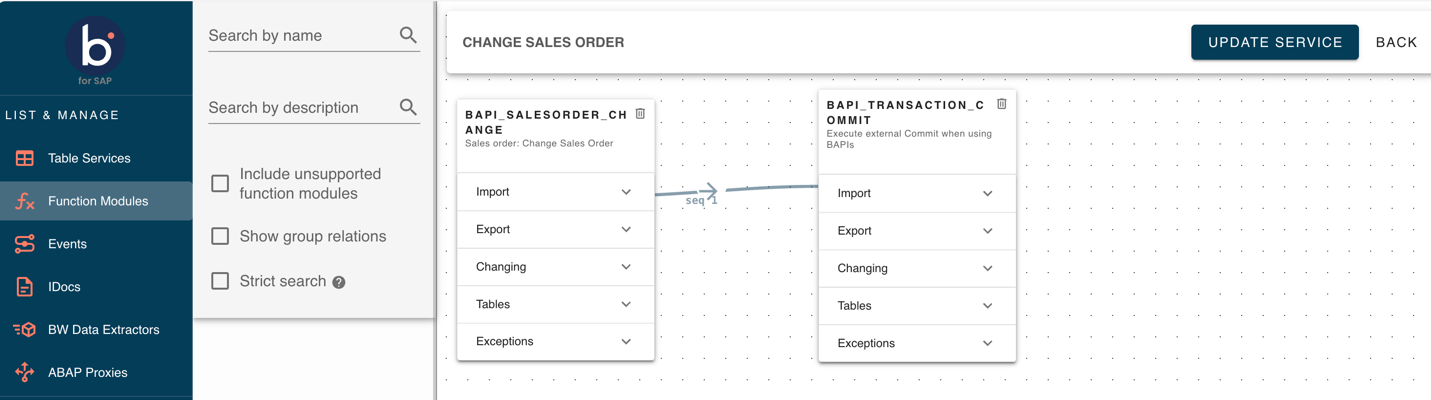This screenshot has width=1431, height=400.
Task: Click the Strict search help icon
Action: pos(339,282)
